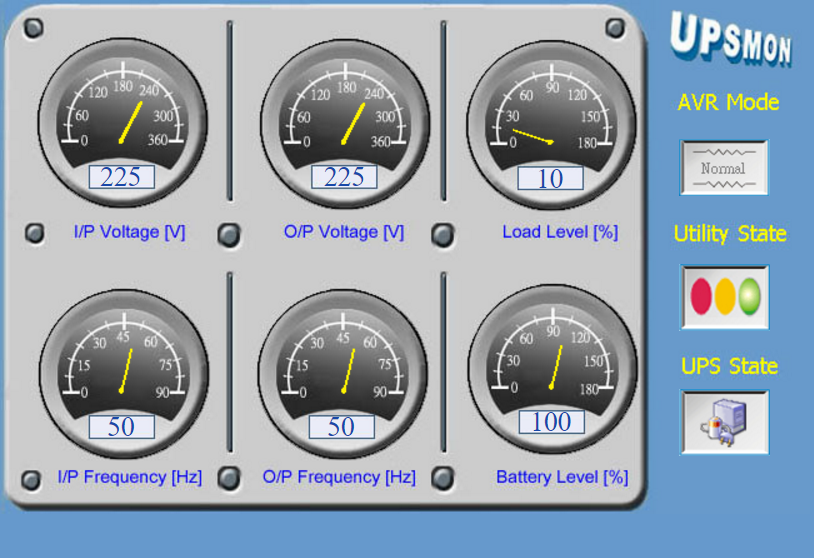Image resolution: width=814 pixels, height=558 pixels.
Task: Select the Load Level 10 readout
Action: click(x=550, y=179)
